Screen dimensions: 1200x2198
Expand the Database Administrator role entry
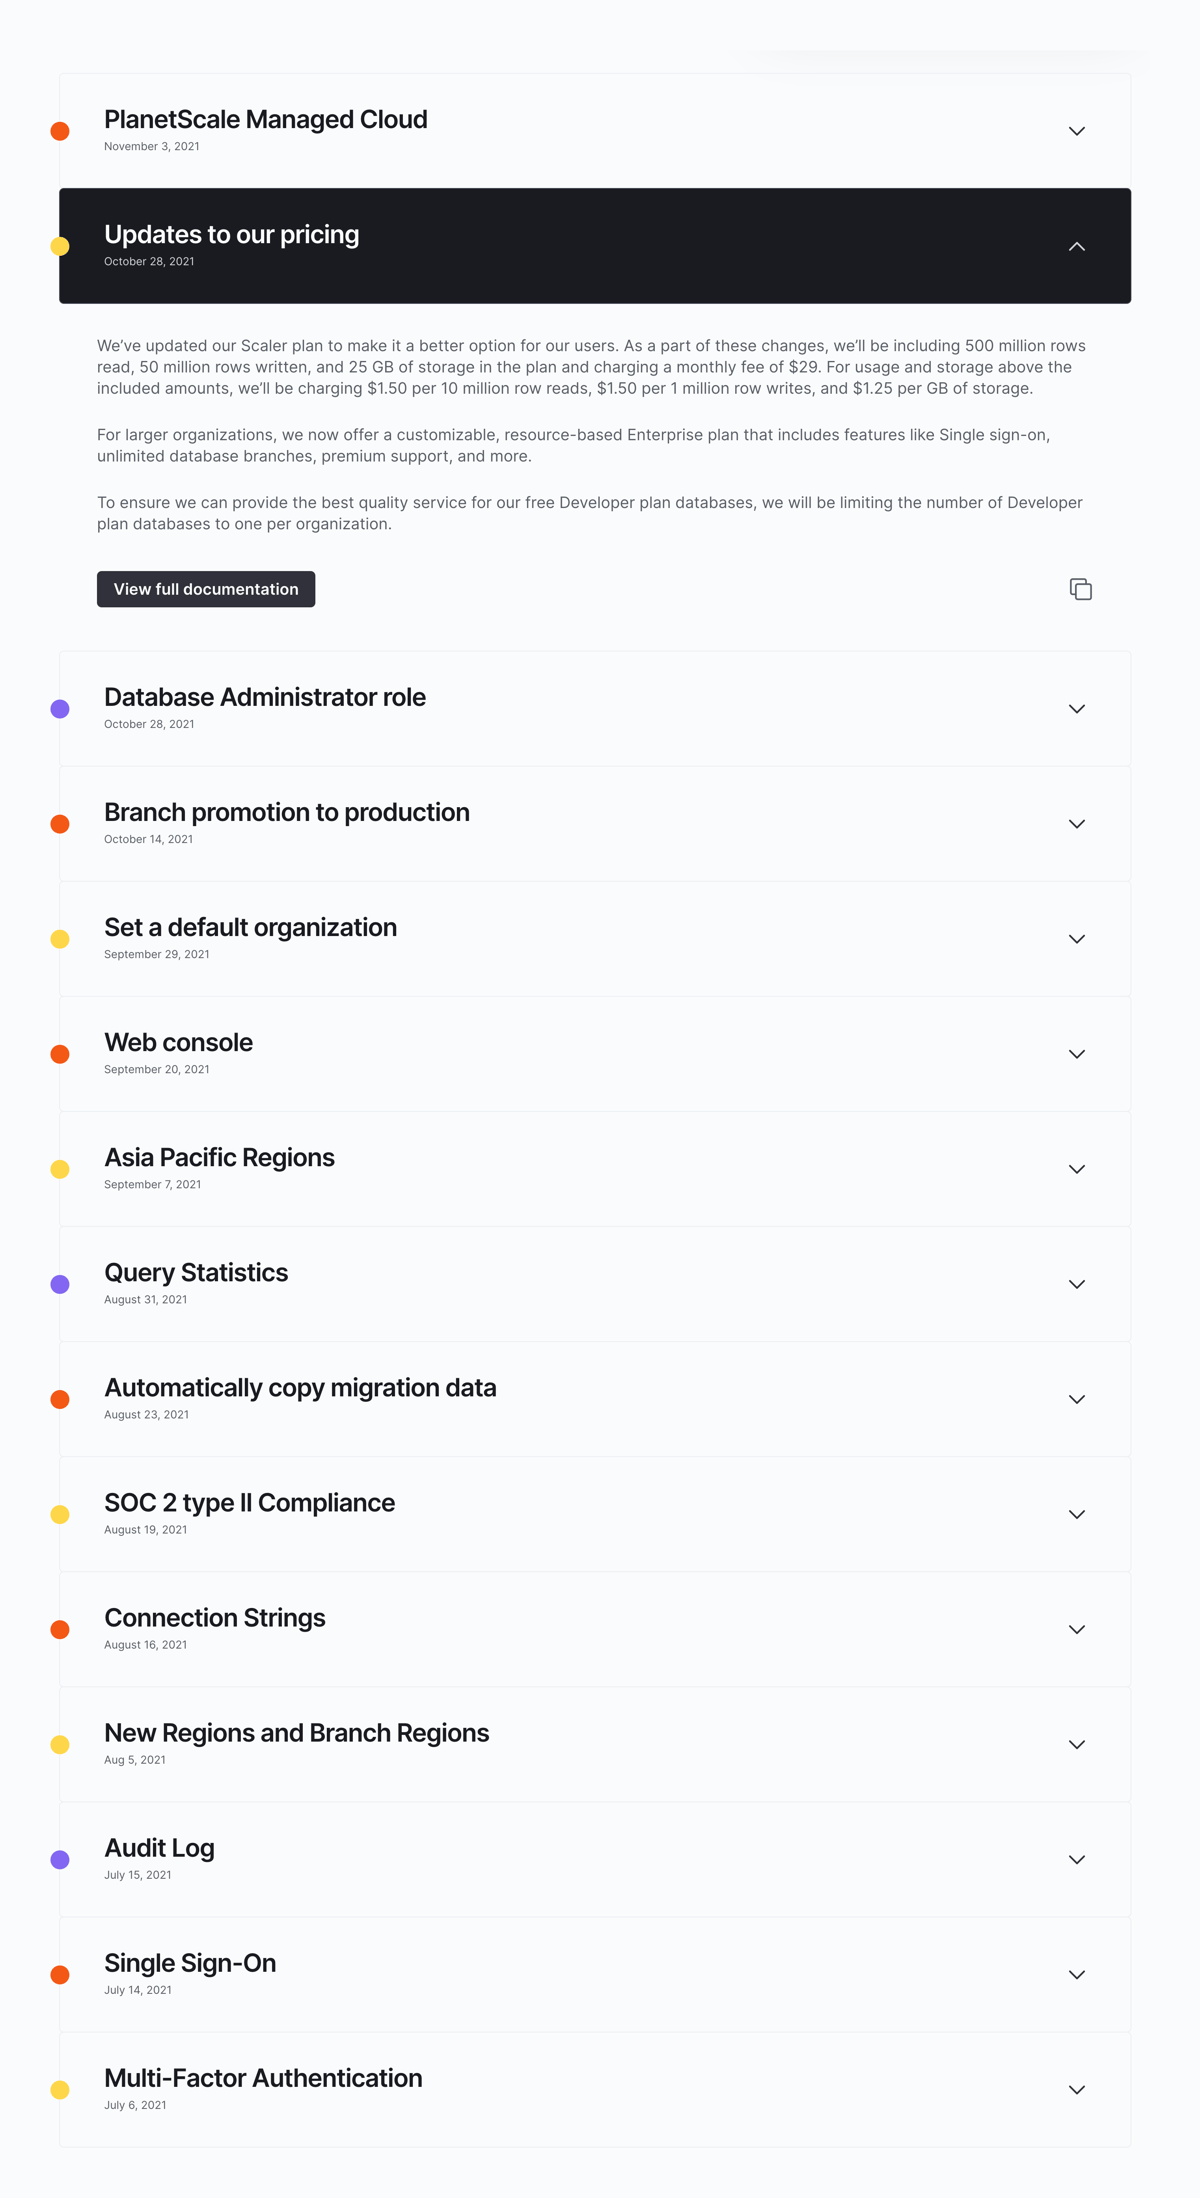pyautogui.click(x=1076, y=708)
